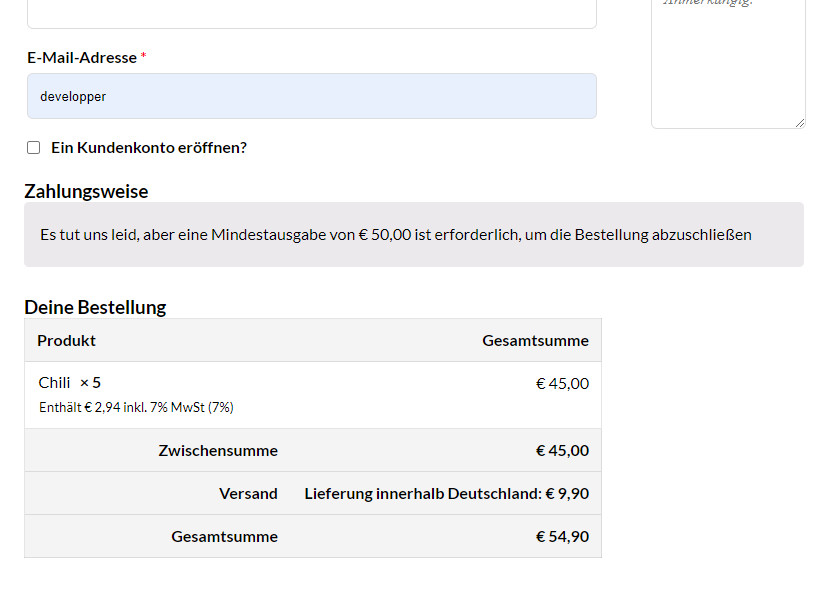Select the Lieferung innerhalb Deutschland shipping option
The height and width of the screenshot is (610, 822).
pos(446,493)
